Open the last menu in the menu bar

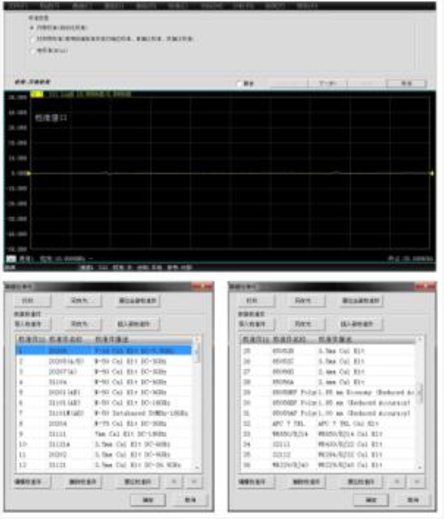307,6
